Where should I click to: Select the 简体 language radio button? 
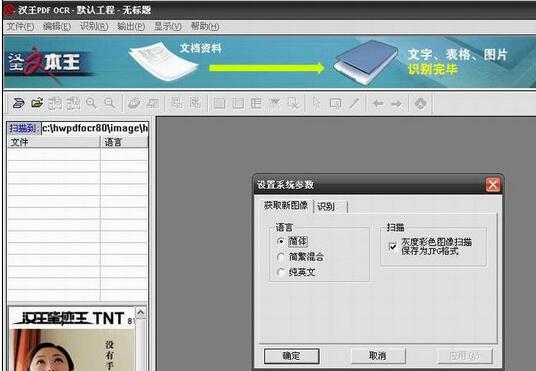pyautogui.click(x=281, y=241)
